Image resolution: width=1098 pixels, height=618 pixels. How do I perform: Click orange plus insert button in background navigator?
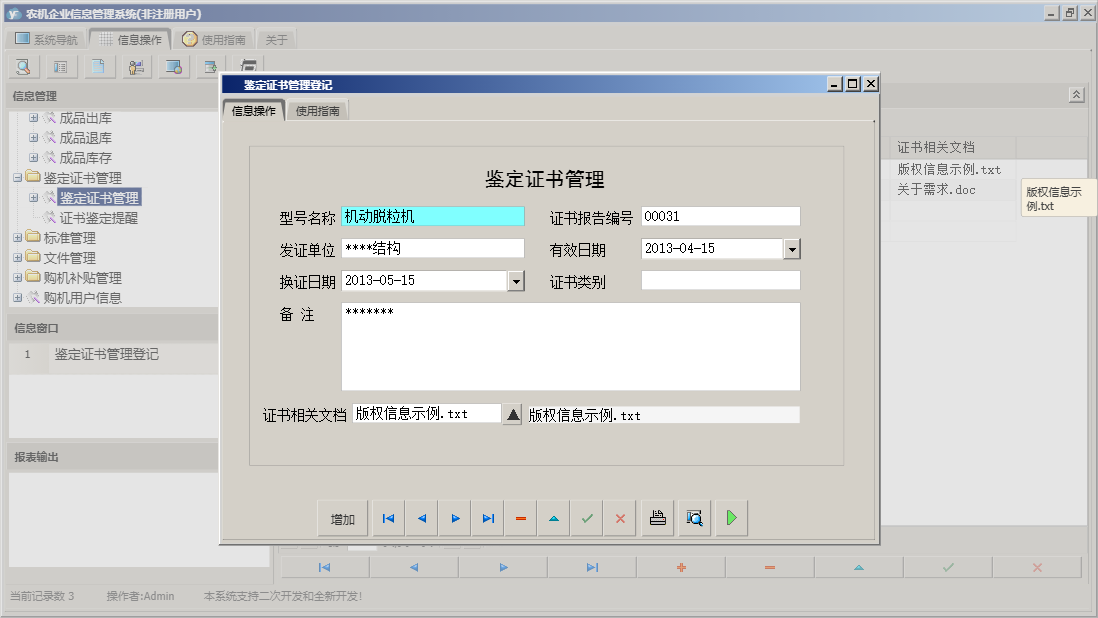[x=681, y=568]
